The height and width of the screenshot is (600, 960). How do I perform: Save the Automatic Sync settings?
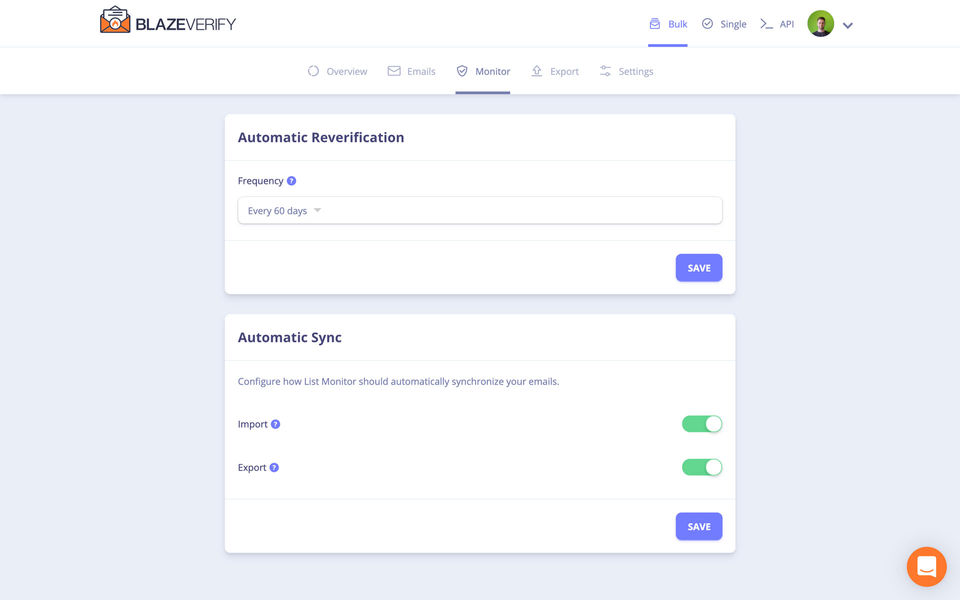pos(699,527)
